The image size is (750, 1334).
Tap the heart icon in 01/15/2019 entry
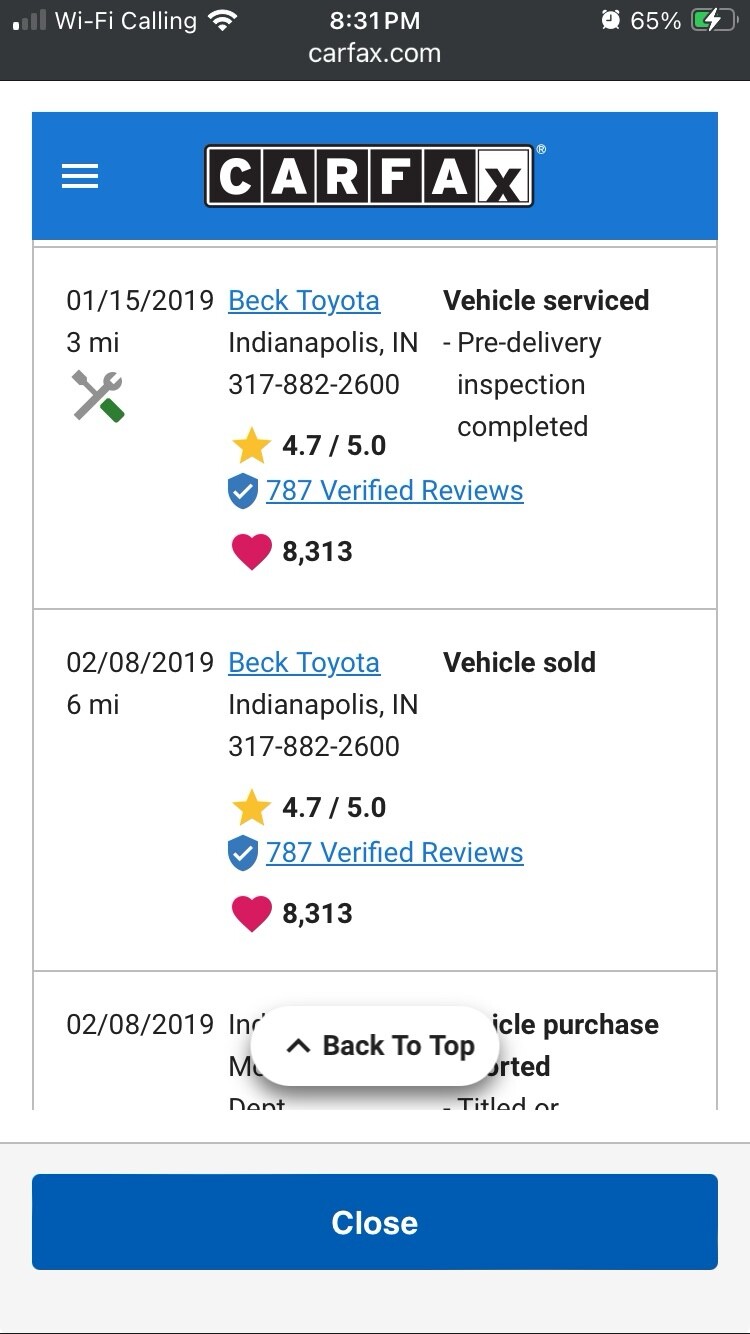[251, 552]
